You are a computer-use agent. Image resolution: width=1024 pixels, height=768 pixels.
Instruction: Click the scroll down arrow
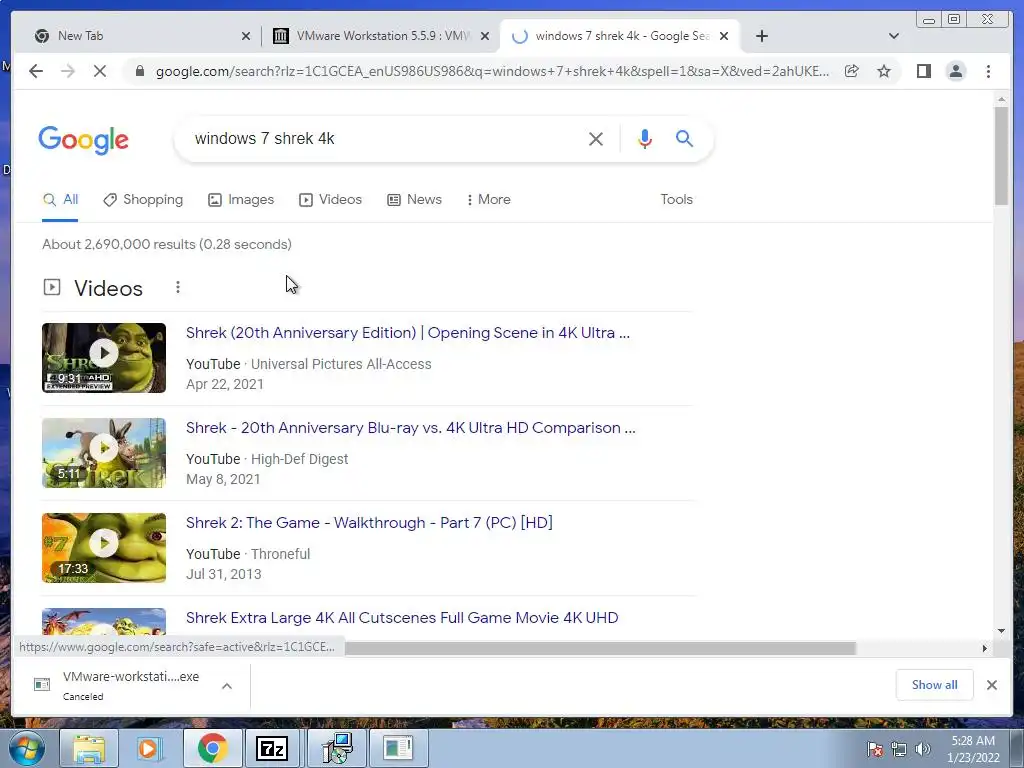click(x=1001, y=631)
